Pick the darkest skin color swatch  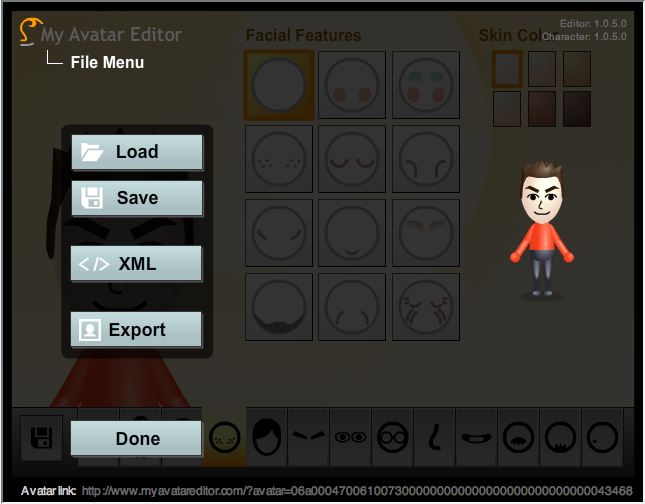click(x=577, y=109)
